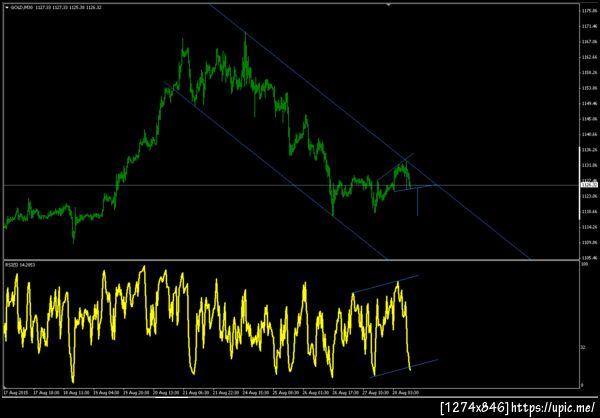
Task: Click the chart shift triangle at top
Action: [388, 5]
